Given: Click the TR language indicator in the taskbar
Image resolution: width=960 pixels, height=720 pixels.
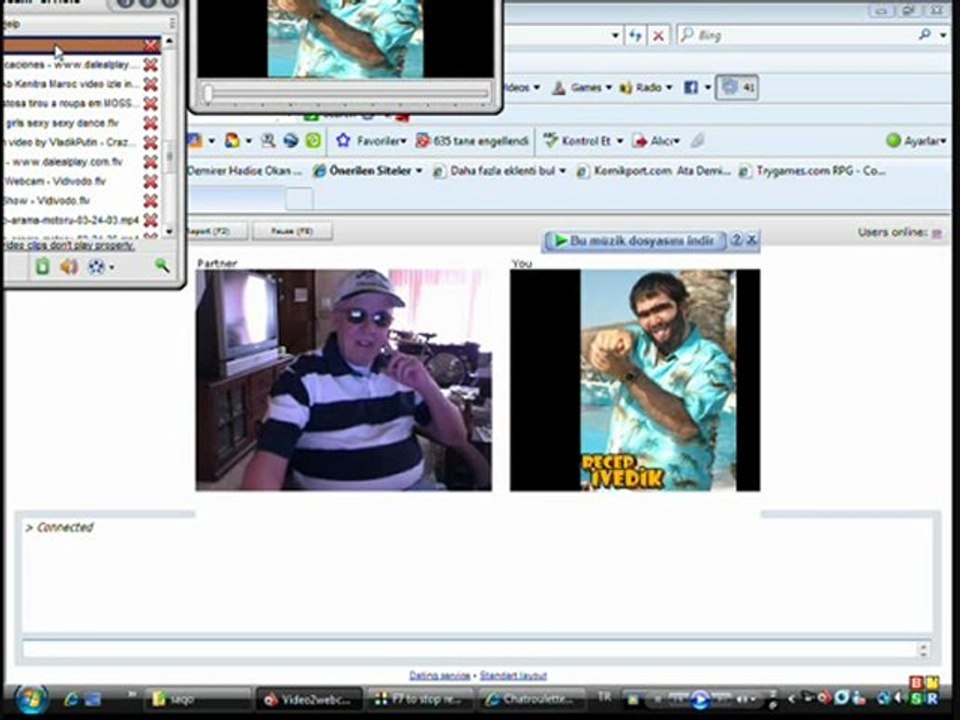Looking at the screenshot, I should pyautogui.click(x=604, y=697).
